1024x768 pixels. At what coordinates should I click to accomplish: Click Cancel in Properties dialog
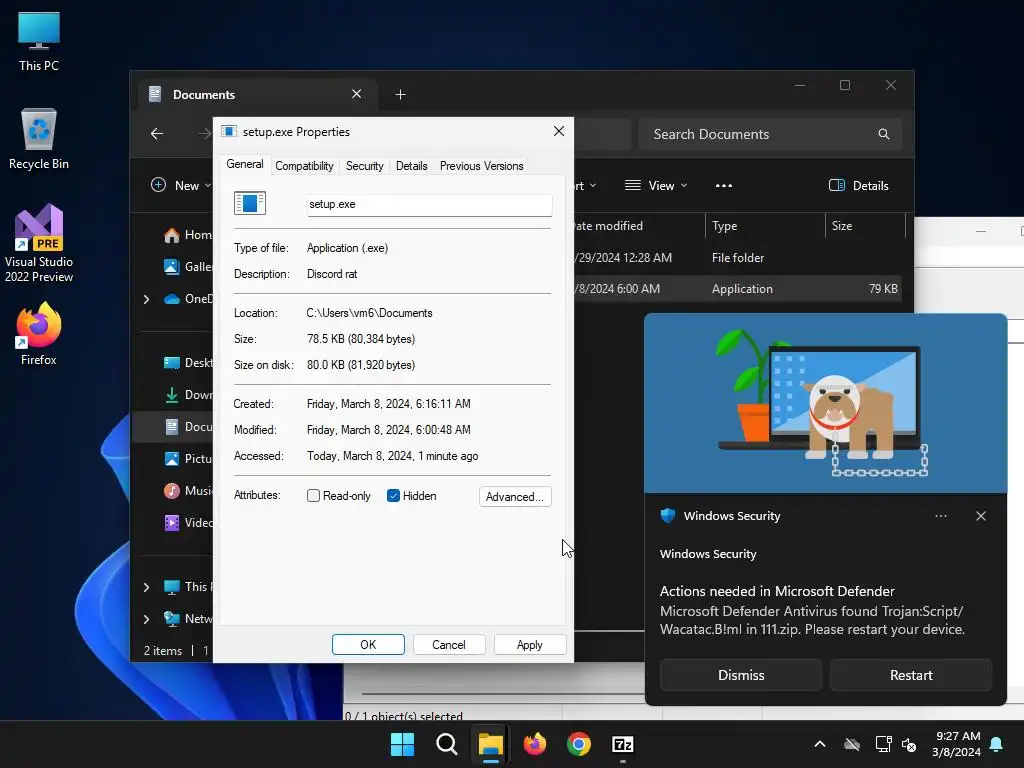tap(449, 645)
